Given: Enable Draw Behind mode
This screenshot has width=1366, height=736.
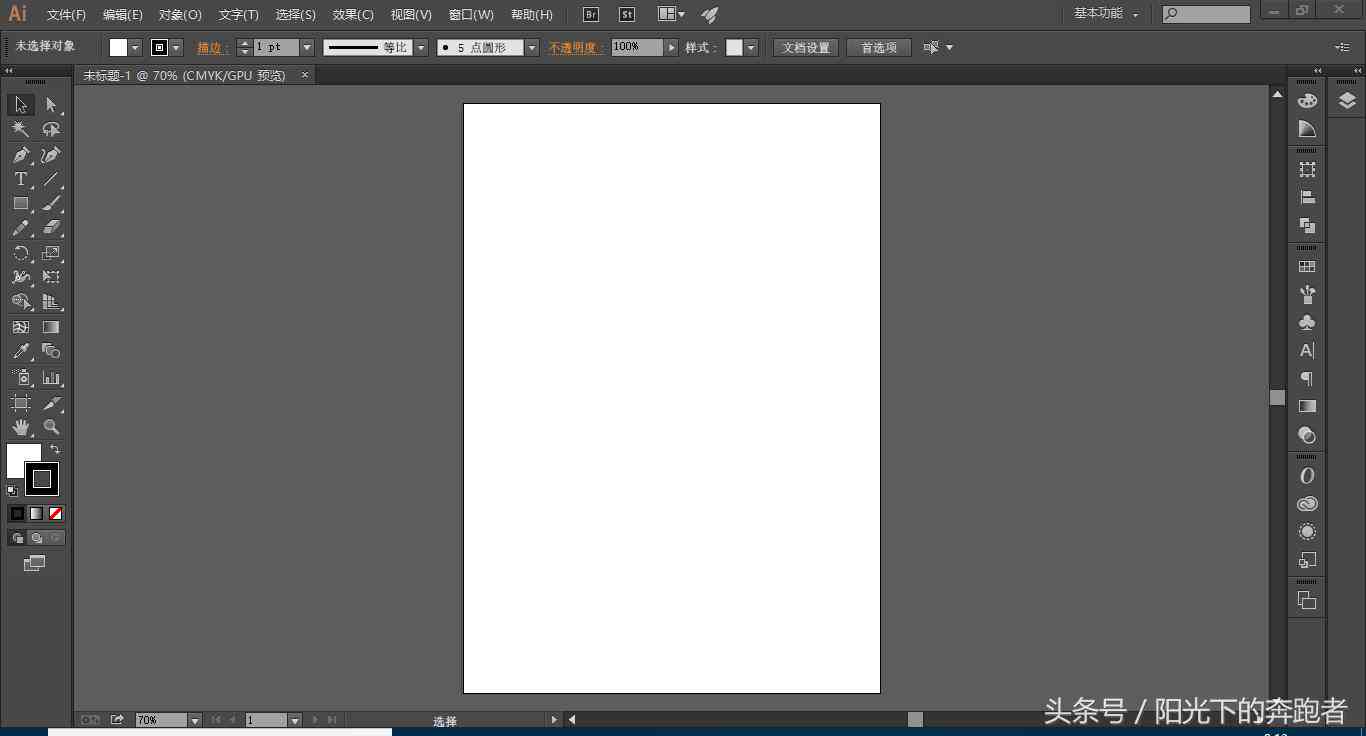Looking at the screenshot, I should point(36,538).
